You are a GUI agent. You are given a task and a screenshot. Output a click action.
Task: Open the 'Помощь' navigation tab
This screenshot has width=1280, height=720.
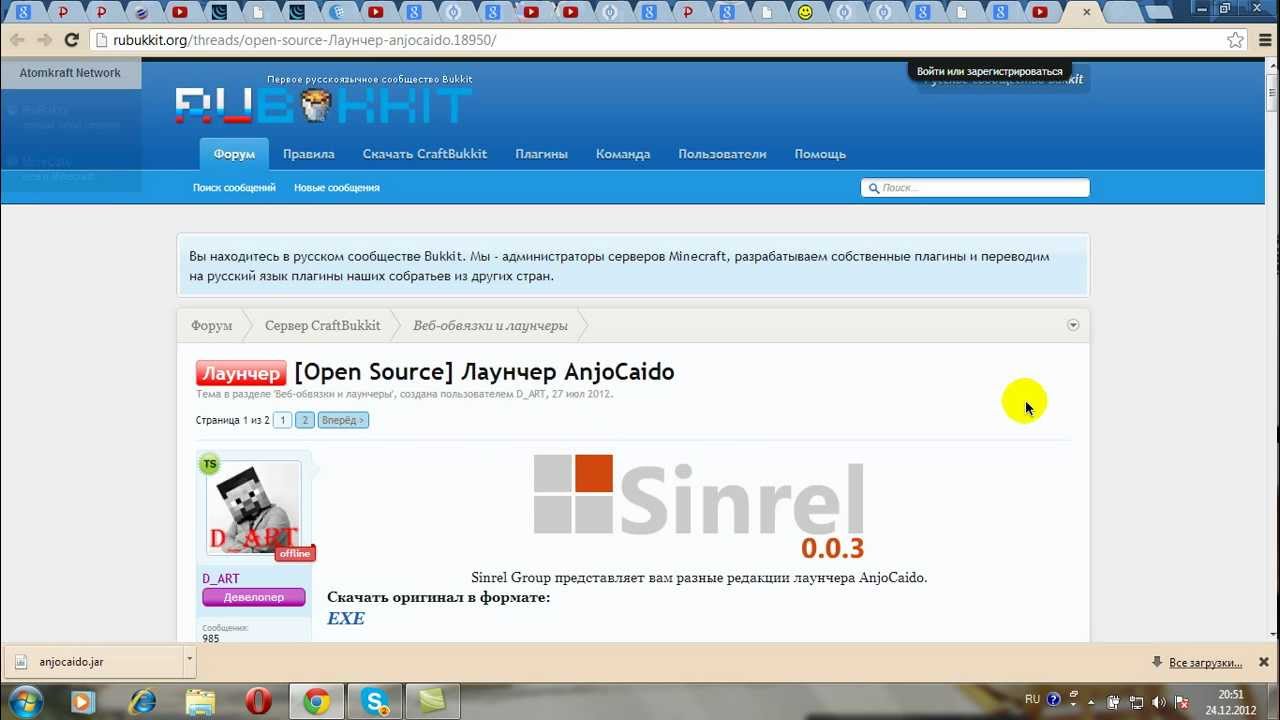(x=820, y=154)
